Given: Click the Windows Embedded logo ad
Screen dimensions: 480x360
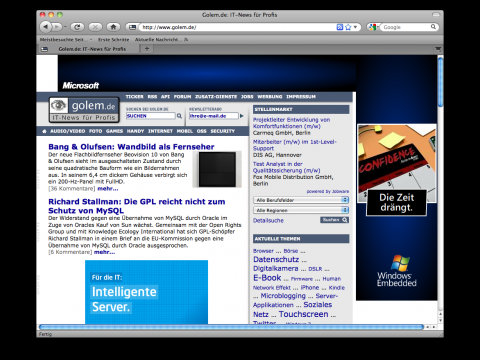Looking at the screenshot, I should pyautogui.click(x=397, y=271).
